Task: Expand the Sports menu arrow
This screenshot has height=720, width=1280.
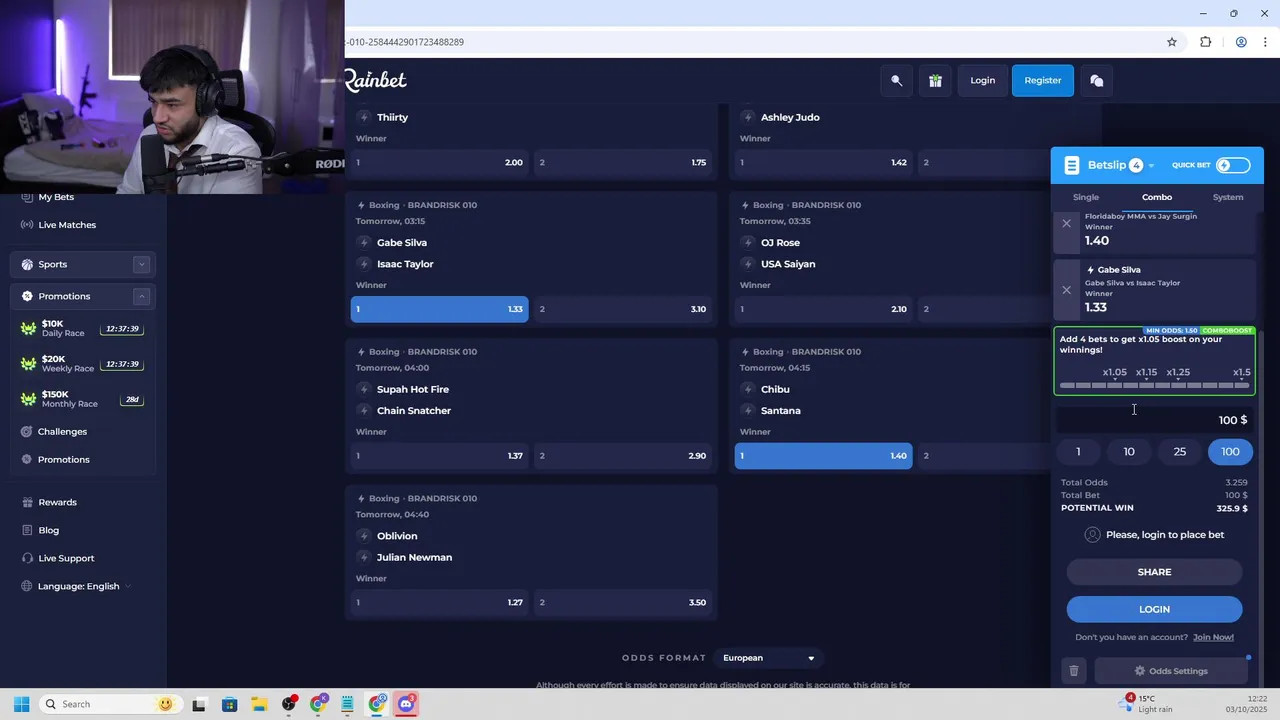Action: (x=141, y=264)
